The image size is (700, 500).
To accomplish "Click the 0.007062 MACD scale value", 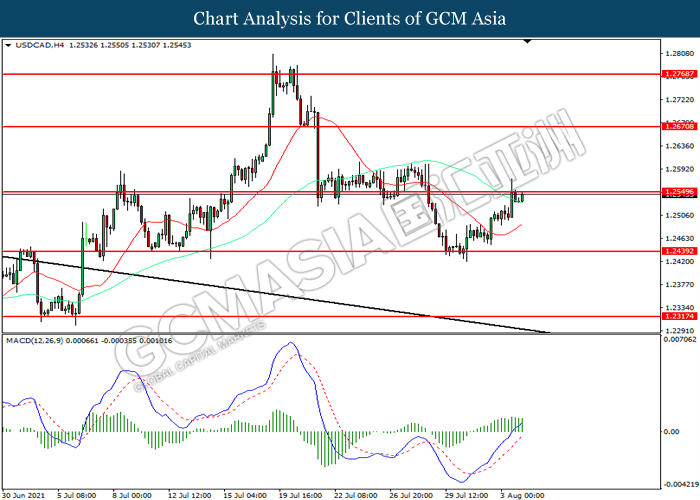I will [x=680, y=339].
